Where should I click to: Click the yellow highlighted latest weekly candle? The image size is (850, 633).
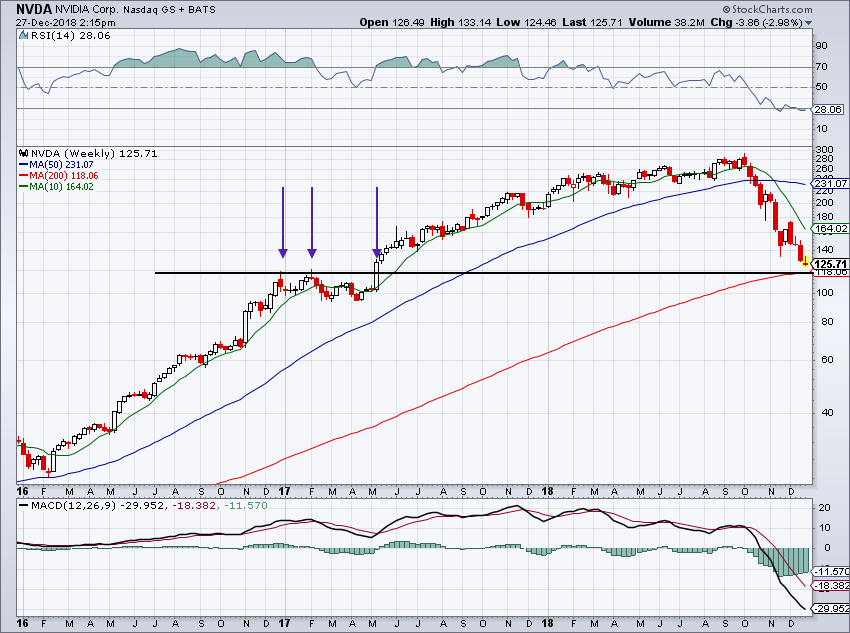806,261
